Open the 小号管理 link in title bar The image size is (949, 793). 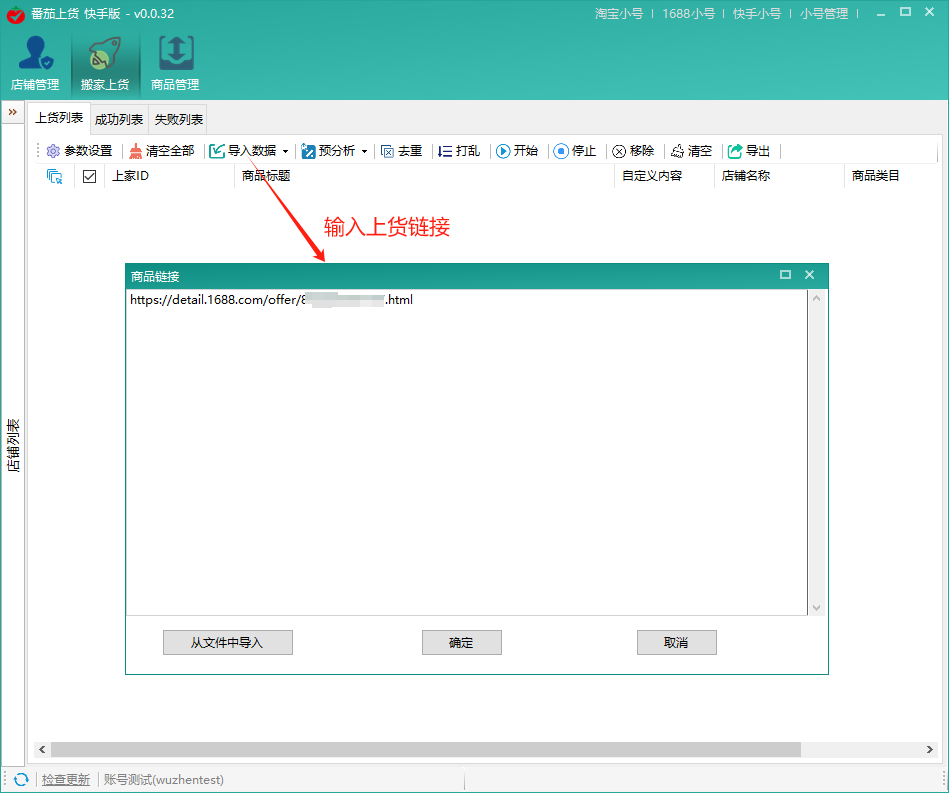click(x=824, y=13)
